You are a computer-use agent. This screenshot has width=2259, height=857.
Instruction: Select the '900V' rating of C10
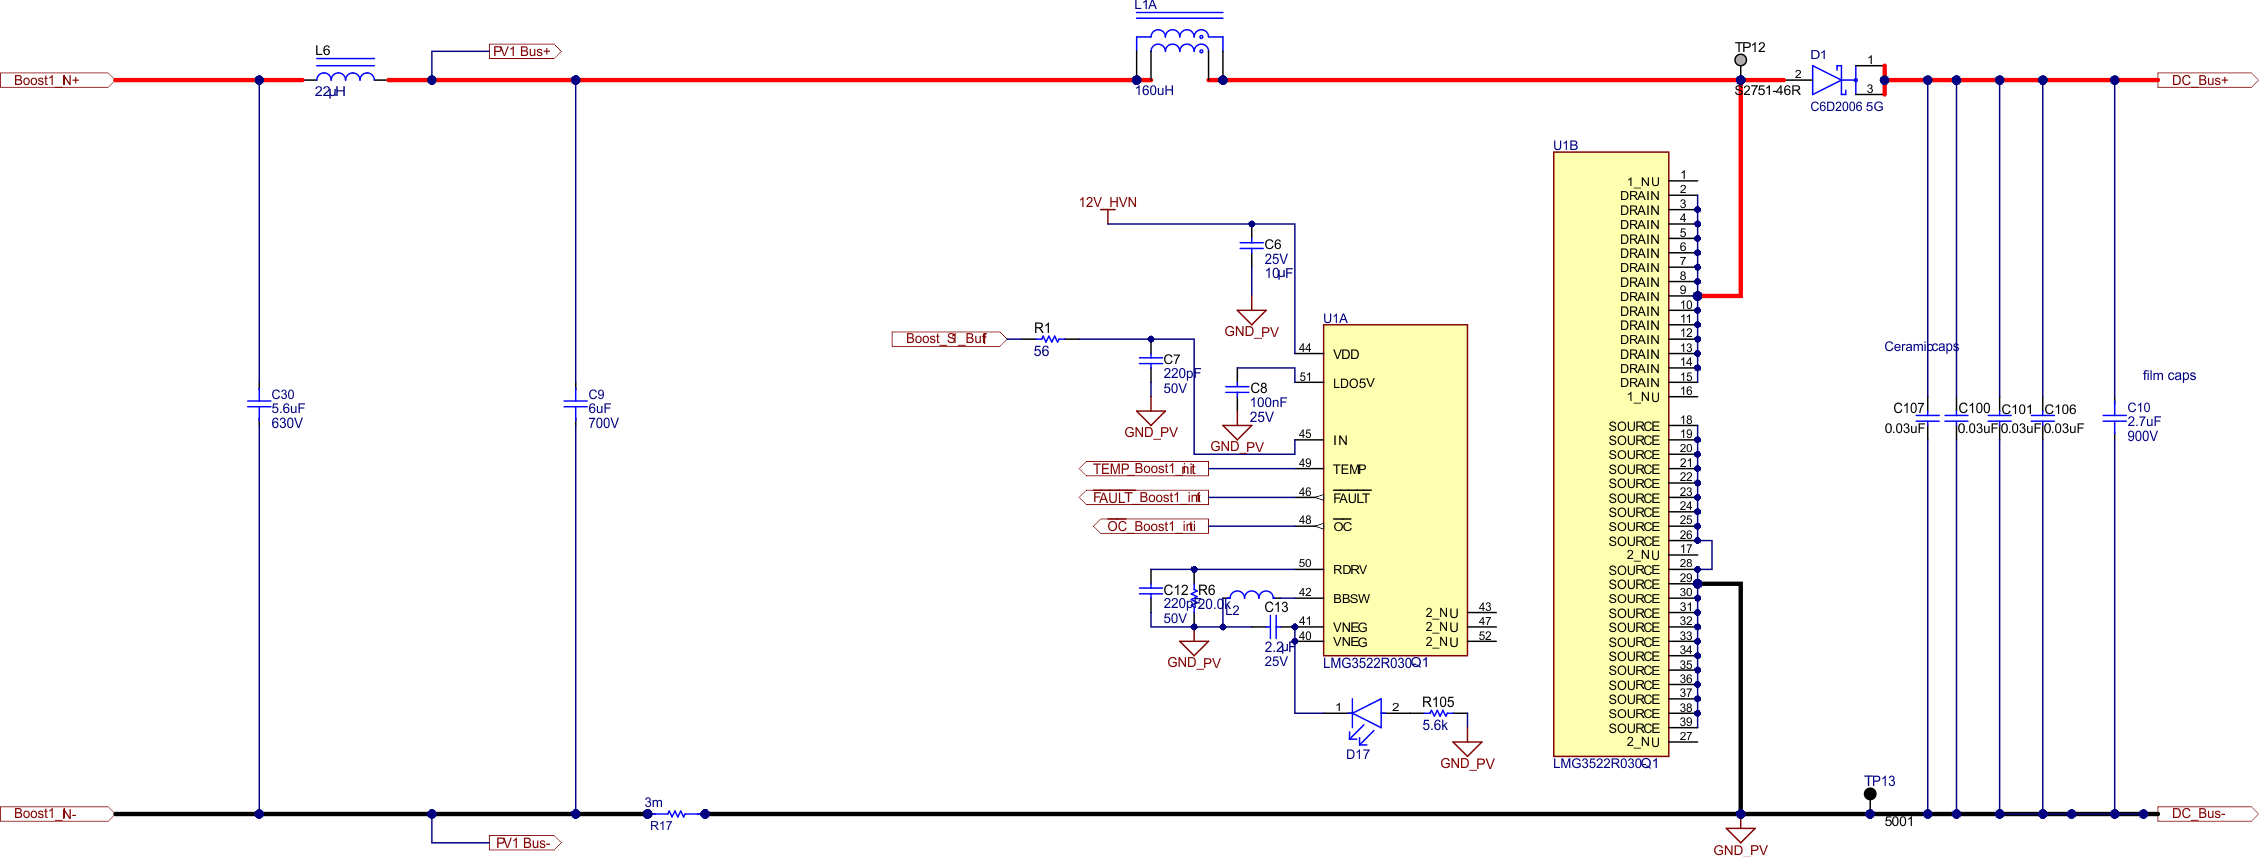[x=2142, y=437]
